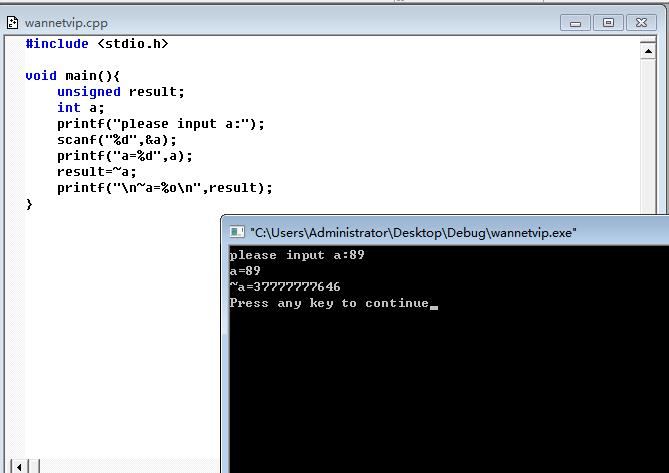669x473 pixels.
Task: Click the Press any key to continue text
Action: 329,303
